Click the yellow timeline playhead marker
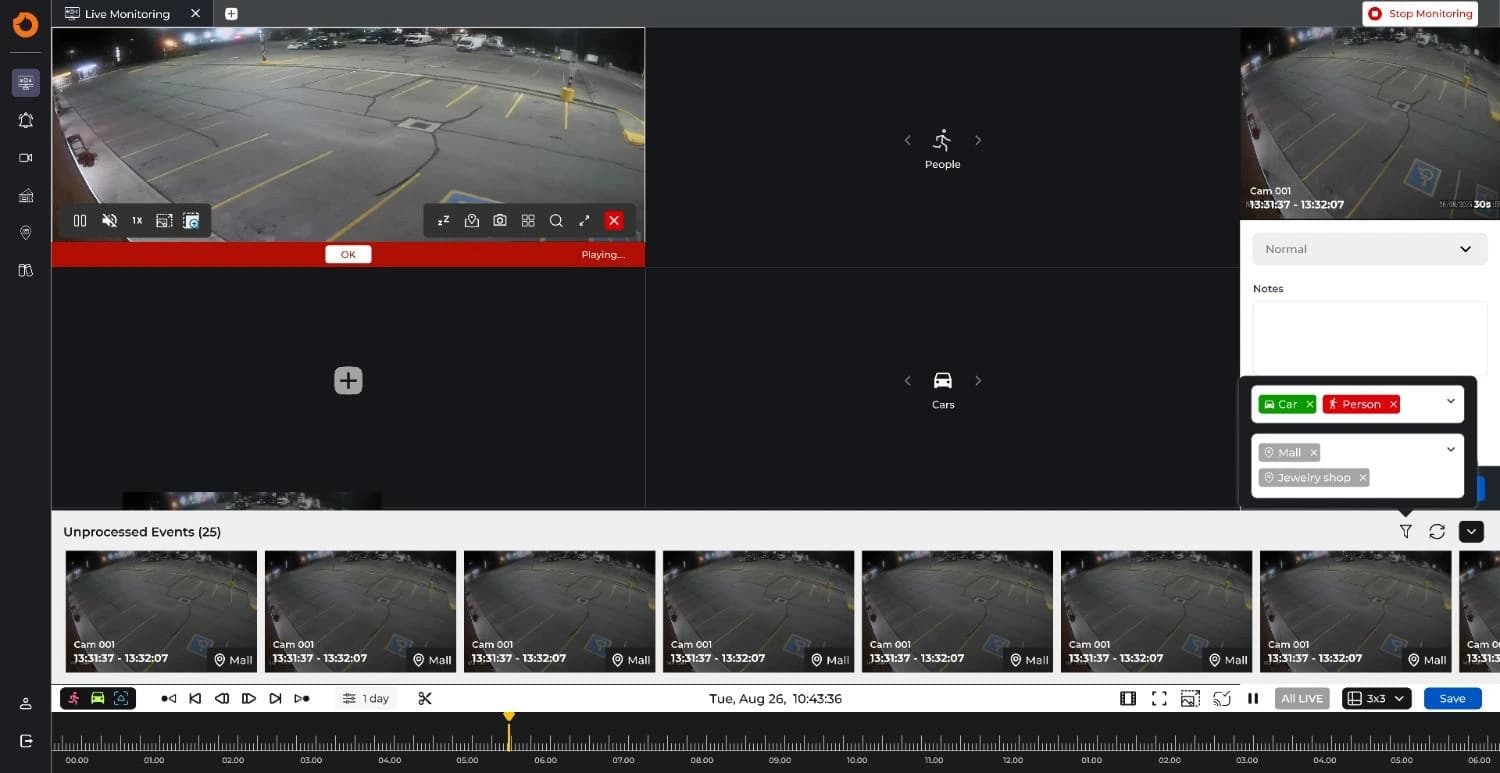Viewport: 1500px width, 773px height. [509, 717]
